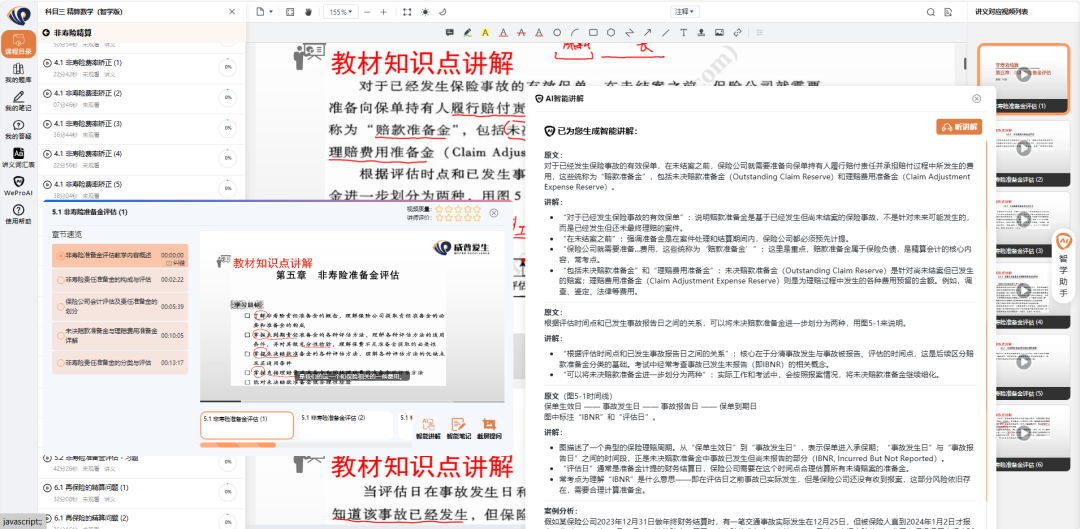This screenshot has height=529, width=1080.
Task: Open the 155% zoom level dropdown
Action: pos(344,12)
